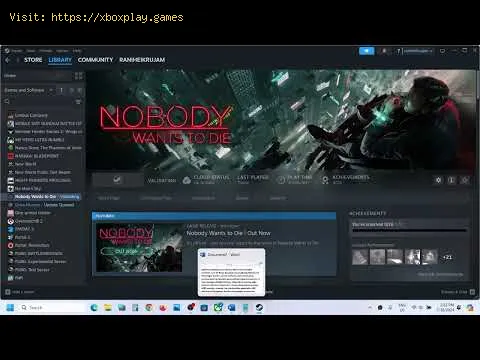The height and width of the screenshot is (360, 480).
Task: Click Windows Start button
Action: pos(10,308)
